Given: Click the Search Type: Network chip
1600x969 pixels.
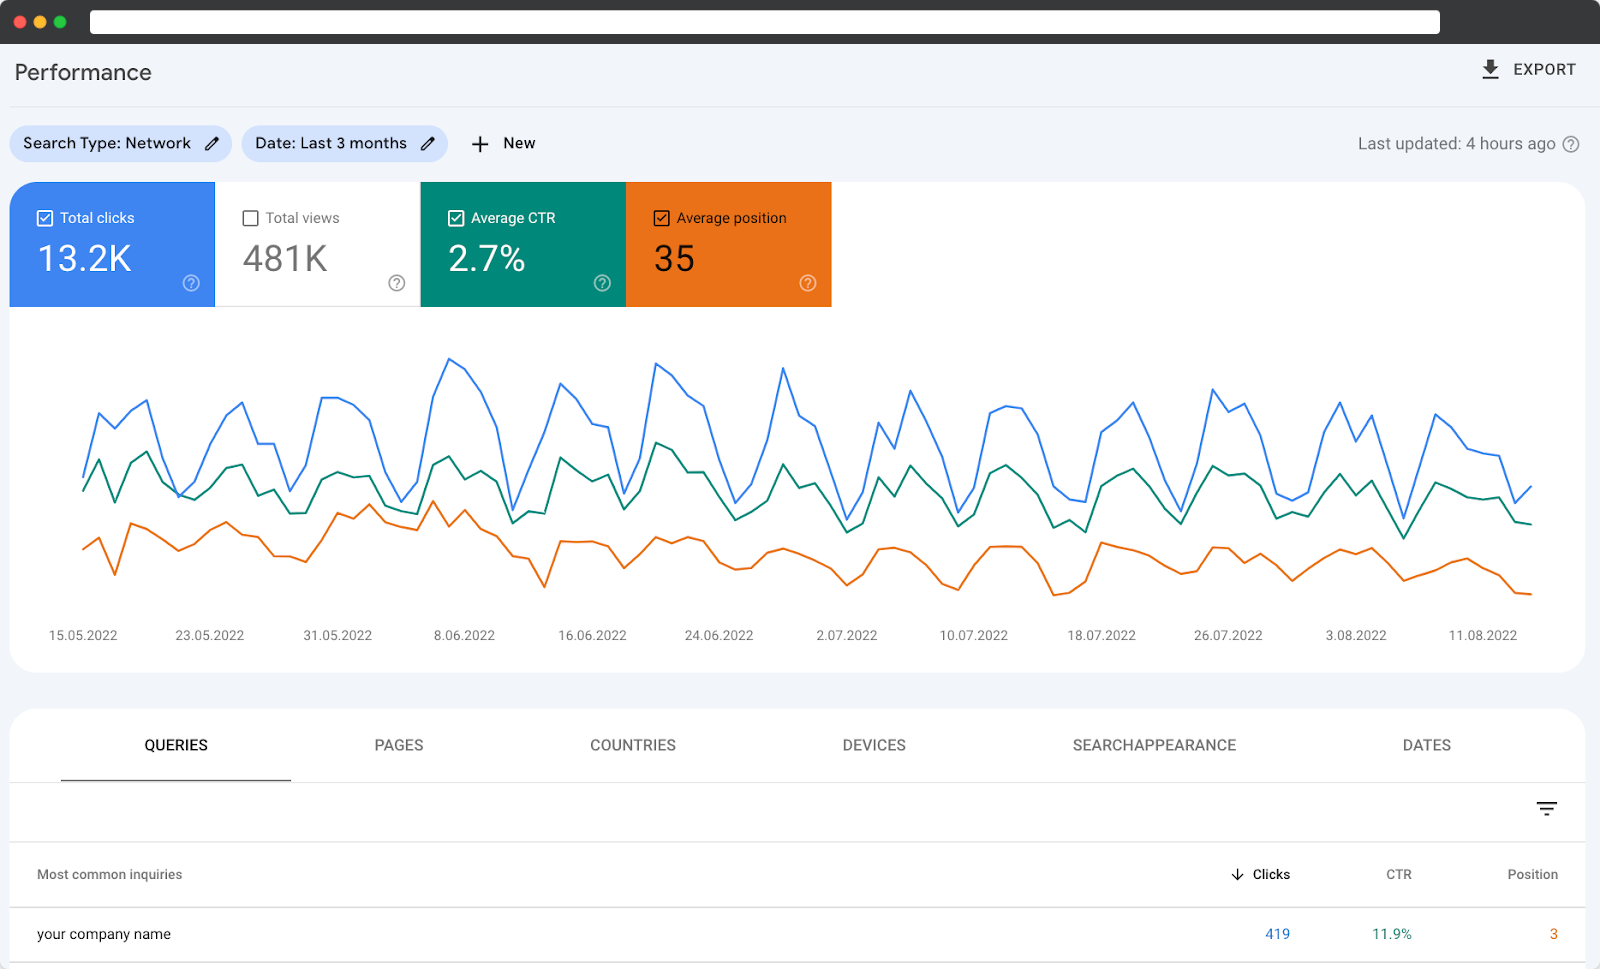Looking at the screenshot, I should (121, 144).
